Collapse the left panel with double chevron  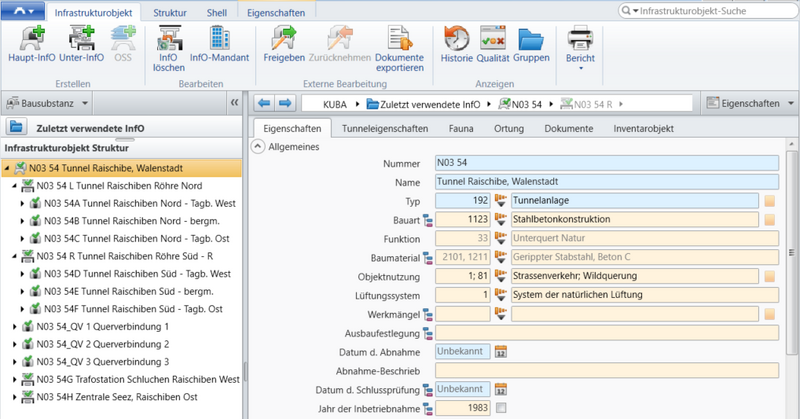point(234,103)
